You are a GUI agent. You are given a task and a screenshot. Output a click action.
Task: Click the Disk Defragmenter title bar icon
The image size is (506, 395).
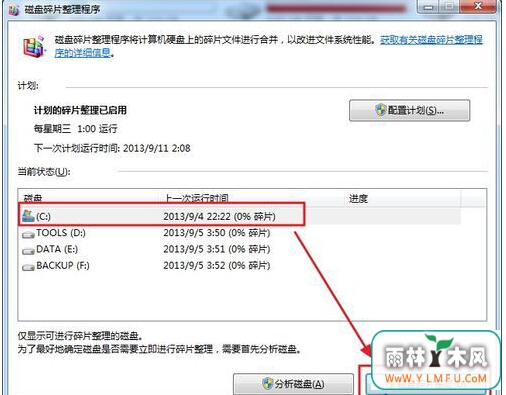[x=14, y=10]
